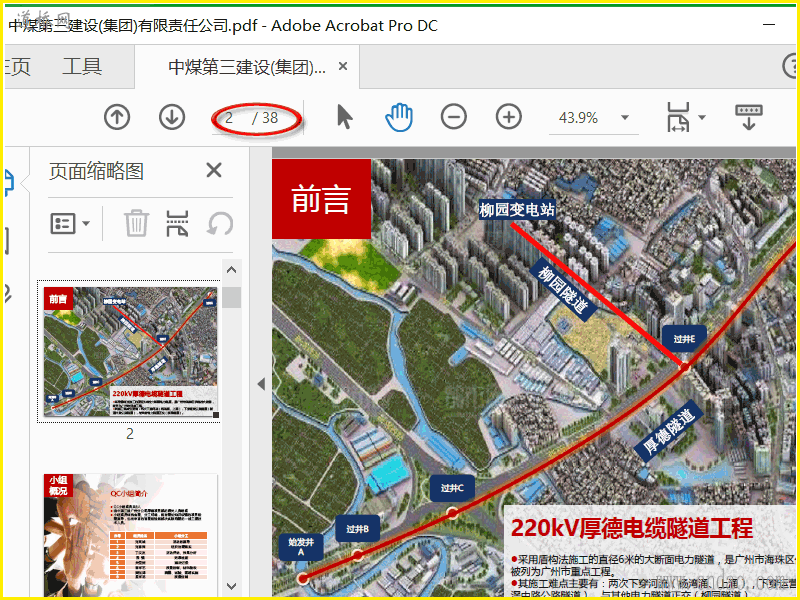This screenshot has height=600, width=800.
Task: Click the scrolling mode toolbar icon
Action: click(x=749, y=117)
